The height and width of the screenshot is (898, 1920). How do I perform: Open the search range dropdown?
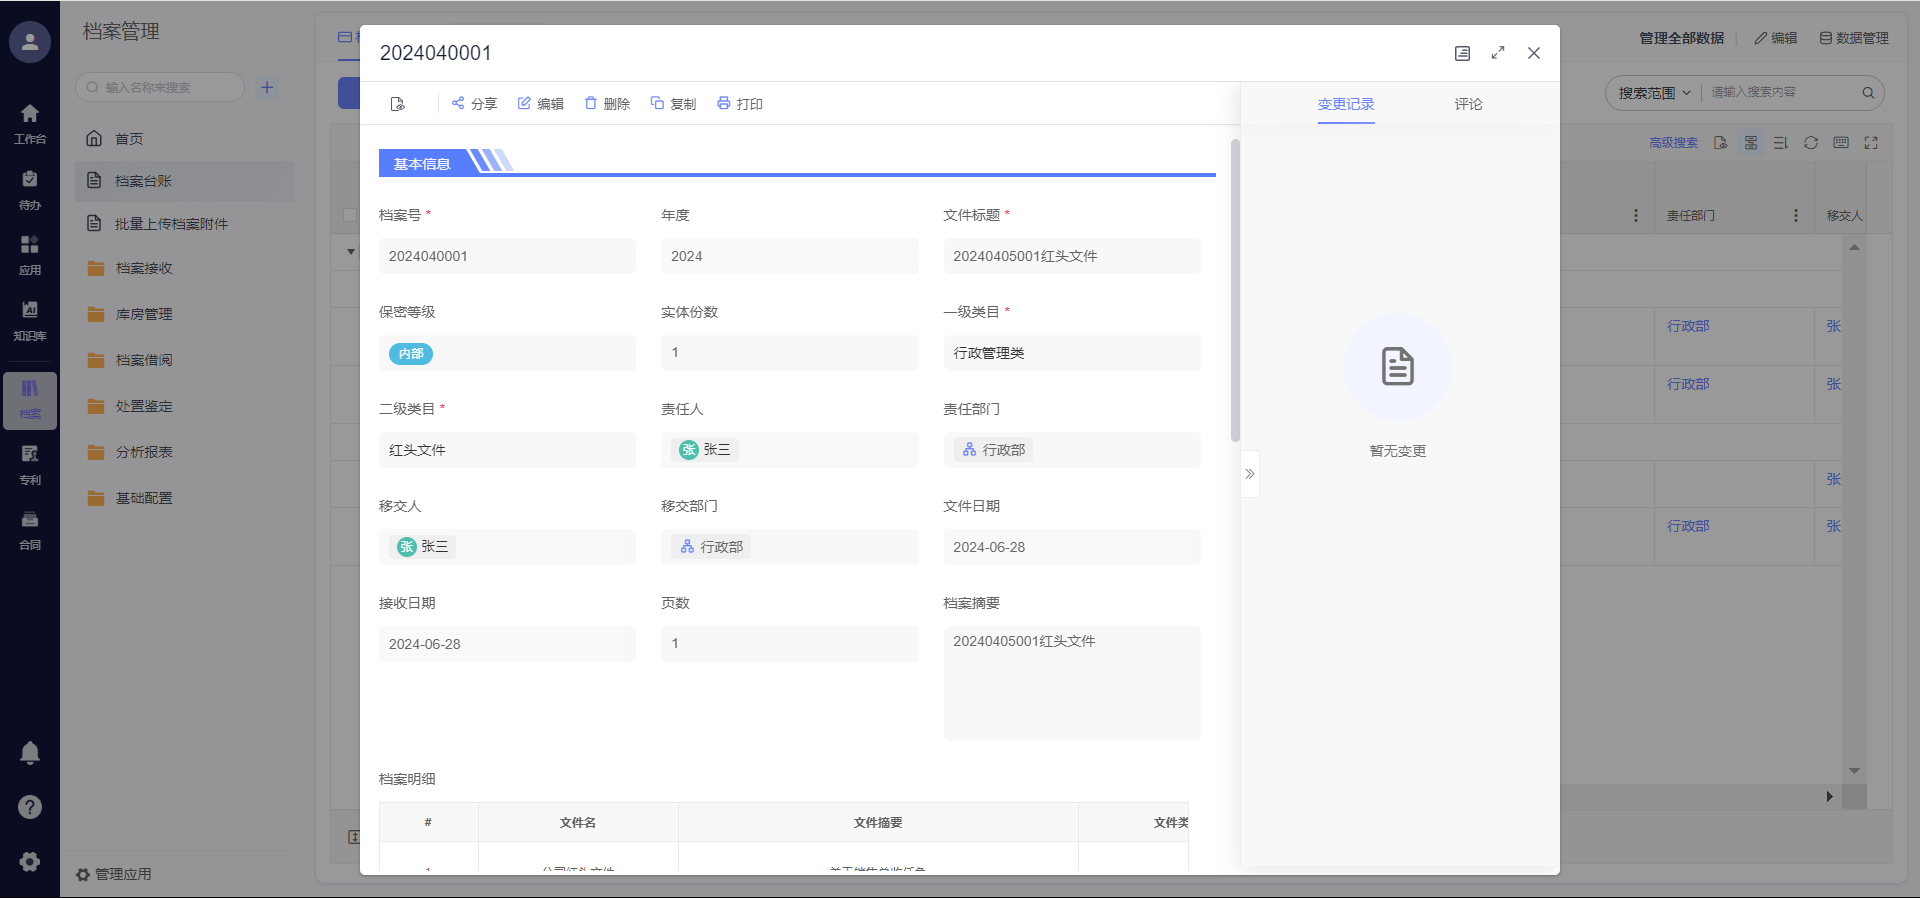click(x=1654, y=93)
